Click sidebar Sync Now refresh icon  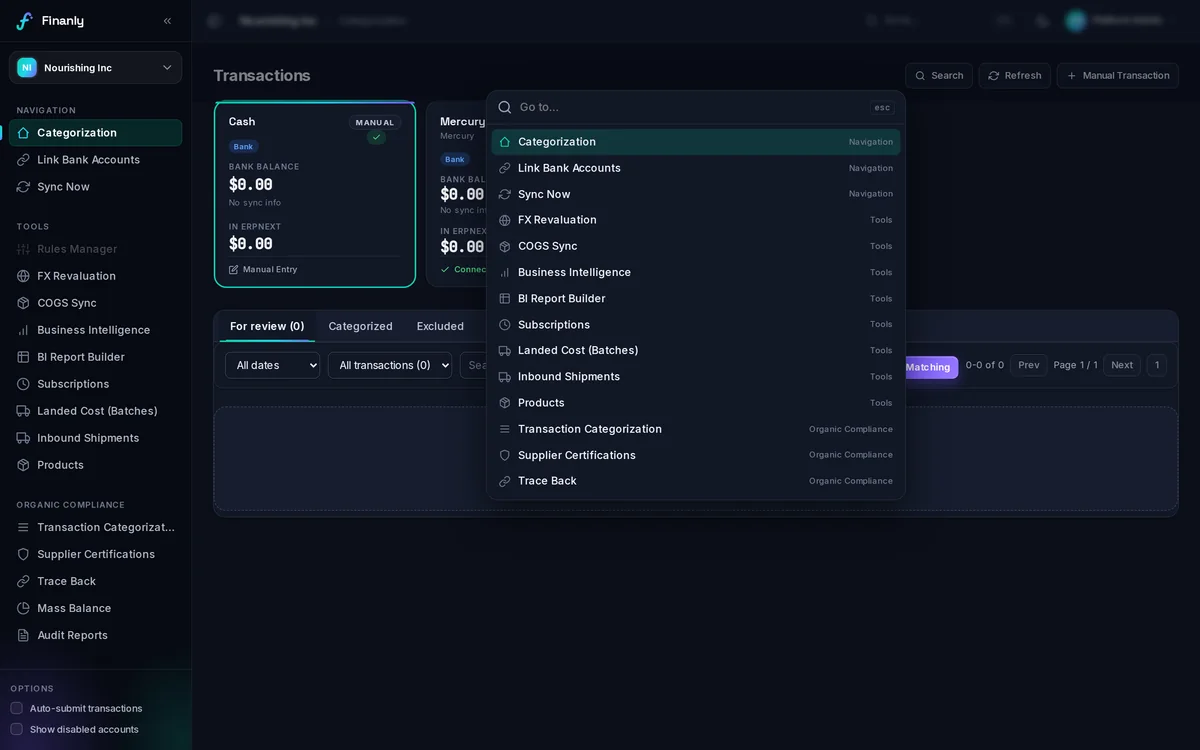click(x=23, y=187)
